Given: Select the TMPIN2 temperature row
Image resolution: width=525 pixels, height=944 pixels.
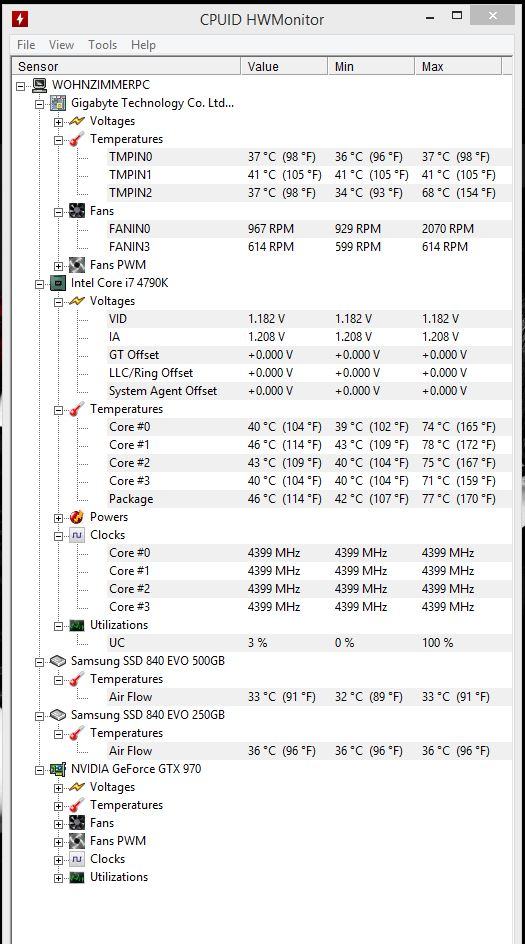Looking at the screenshot, I should point(262,193).
